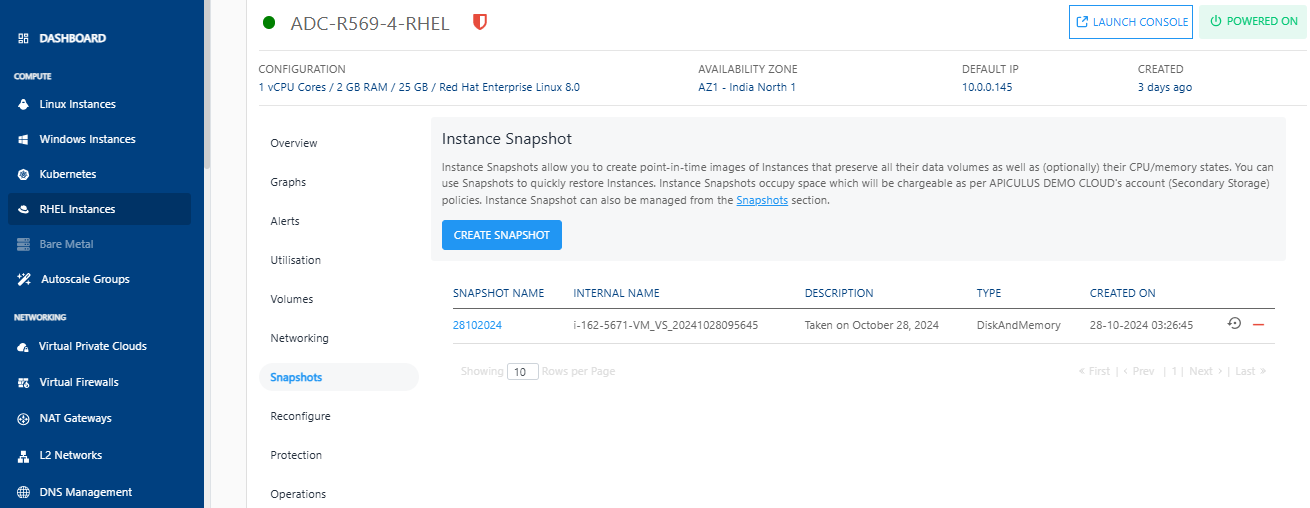This screenshot has width=1310, height=508.
Task: Follow Snapshots link in description text
Action: [762, 200]
